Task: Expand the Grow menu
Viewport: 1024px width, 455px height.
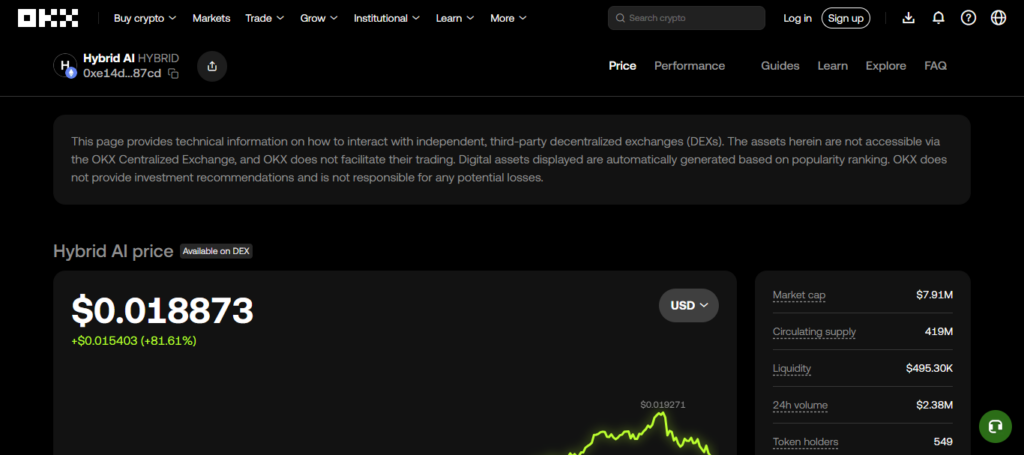Action: pyautogui.click(x=319, y=18)
